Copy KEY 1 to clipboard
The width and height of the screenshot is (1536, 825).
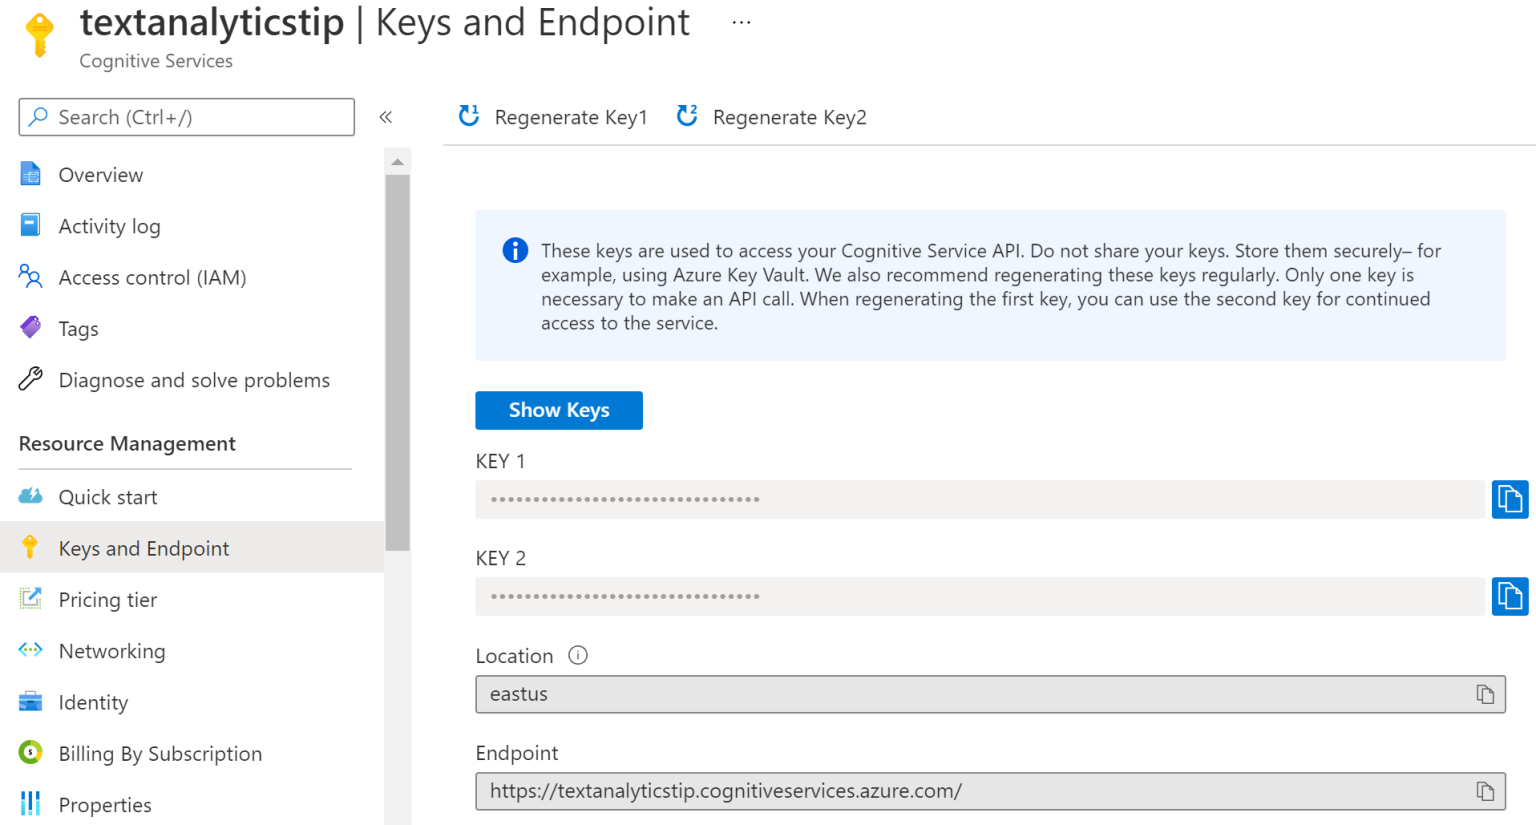pyautogui.click(x=1510, y=499)
